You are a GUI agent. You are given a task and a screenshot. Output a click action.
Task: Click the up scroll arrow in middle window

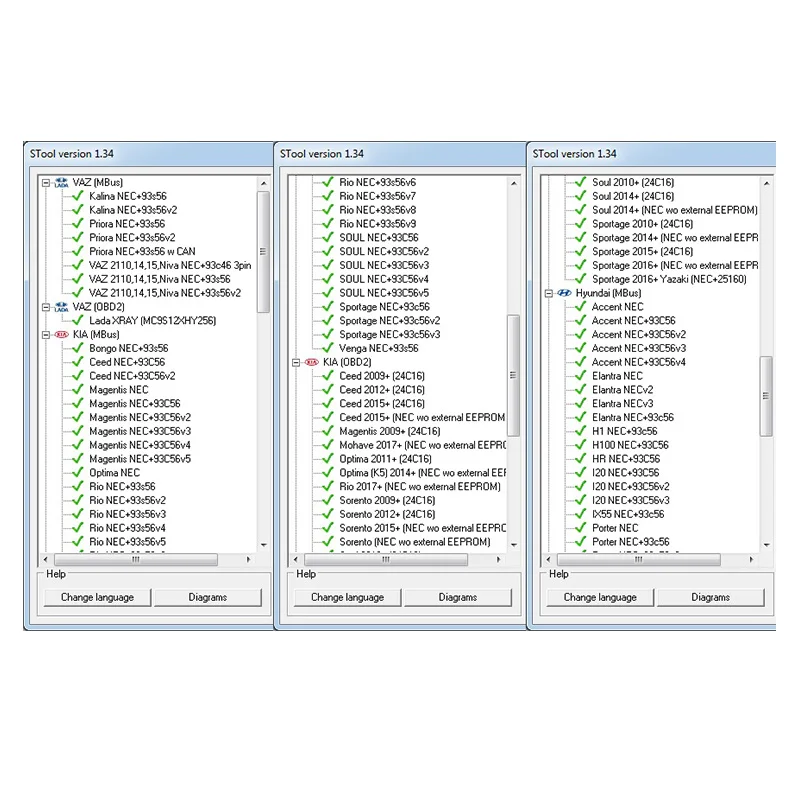[514, 183]
